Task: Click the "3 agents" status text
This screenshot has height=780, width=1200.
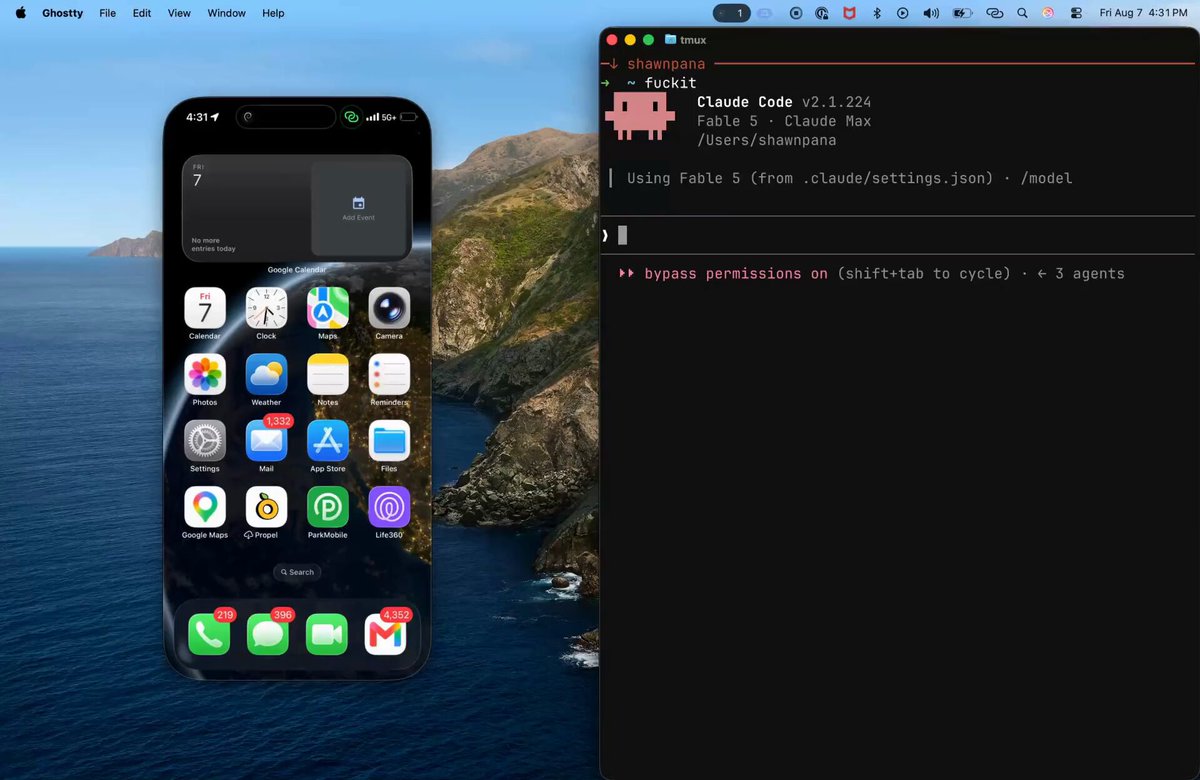Action: click(x=1090, y=273)
